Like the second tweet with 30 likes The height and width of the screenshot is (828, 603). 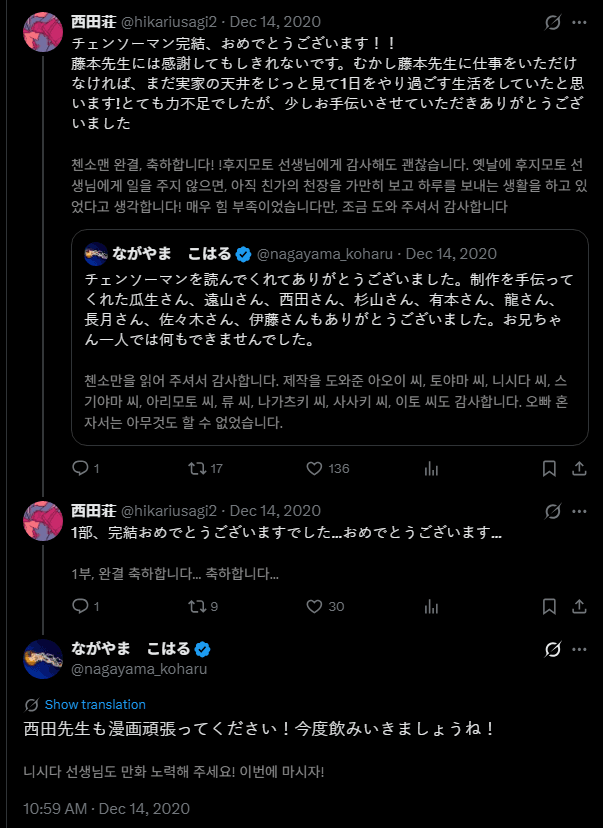(325, 606)
